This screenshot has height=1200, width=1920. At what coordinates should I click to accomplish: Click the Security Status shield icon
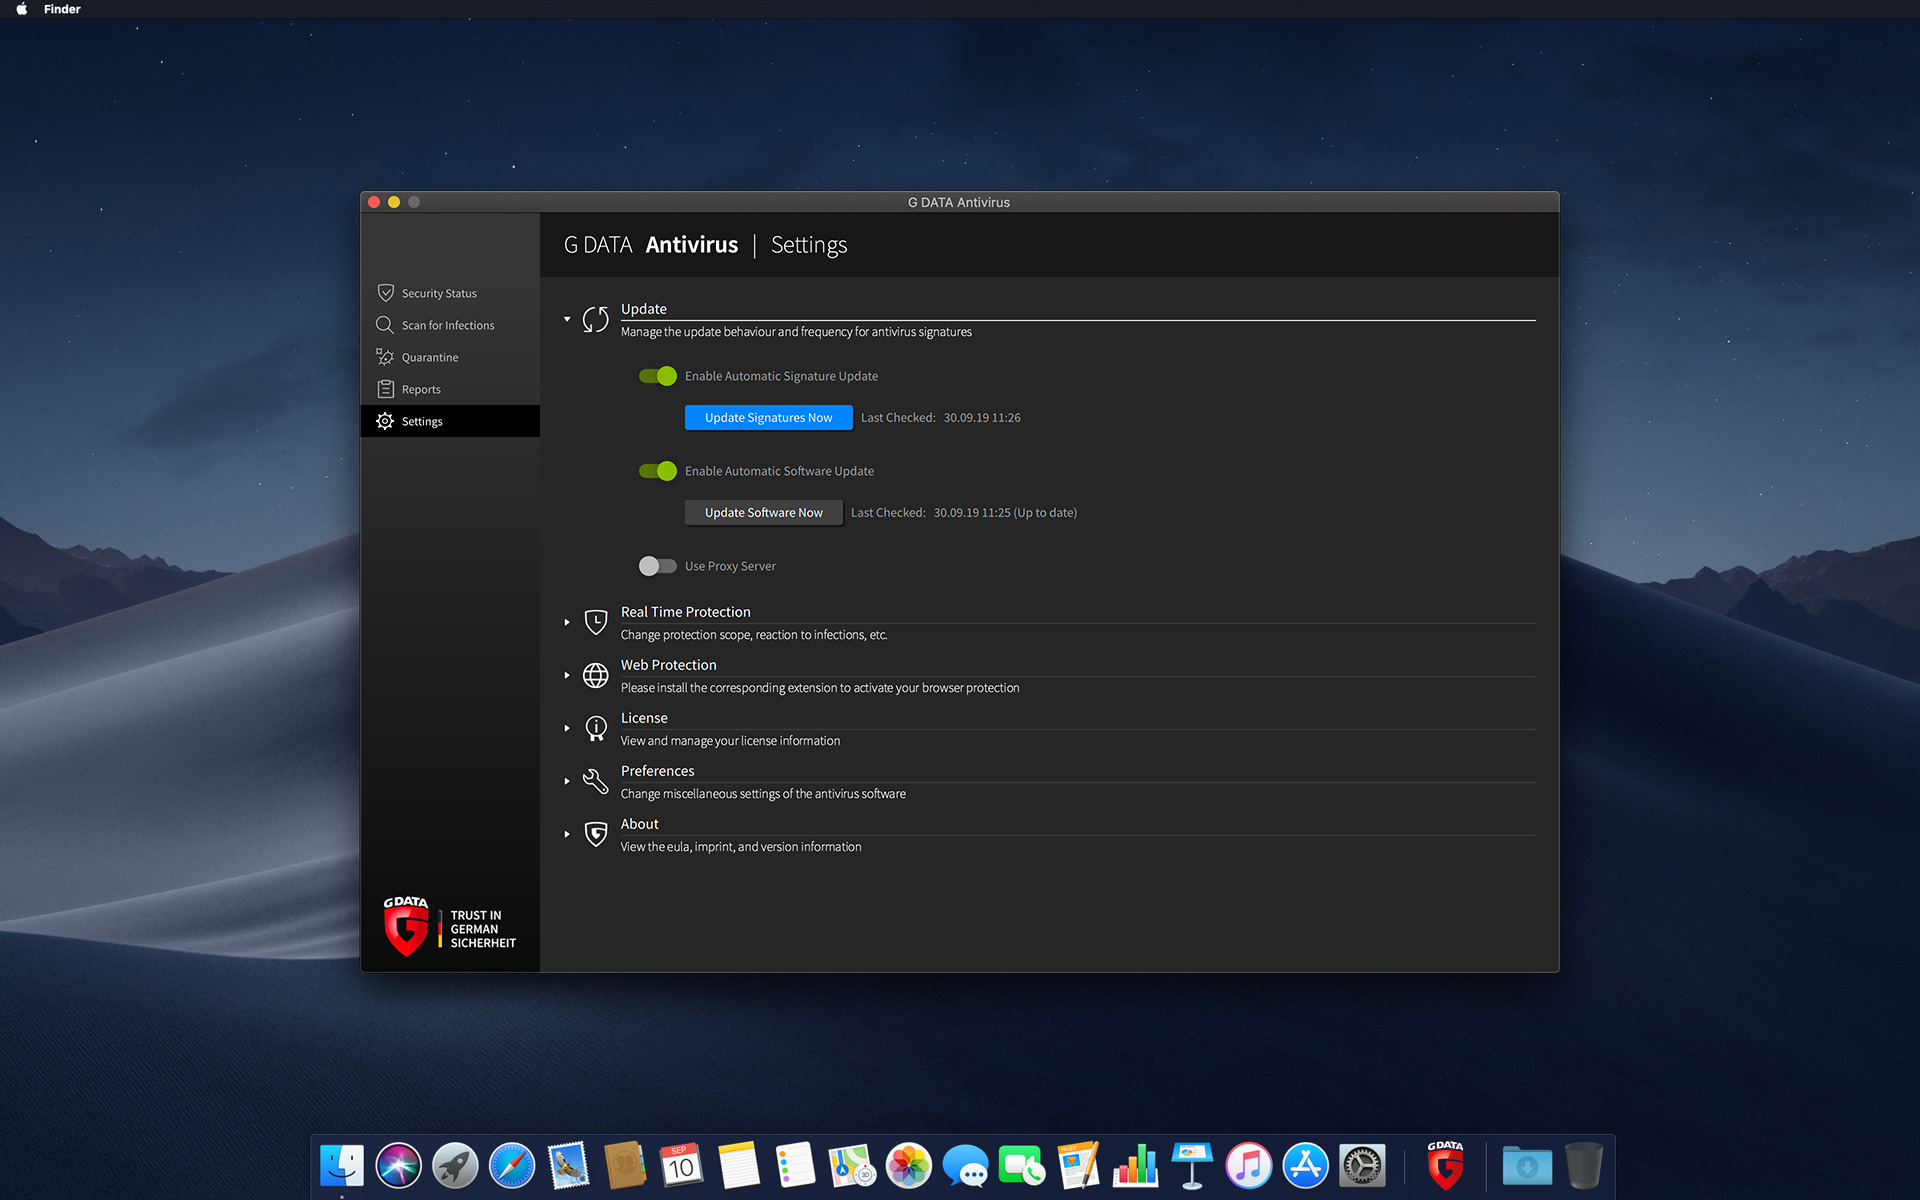(x=385, y=293)
